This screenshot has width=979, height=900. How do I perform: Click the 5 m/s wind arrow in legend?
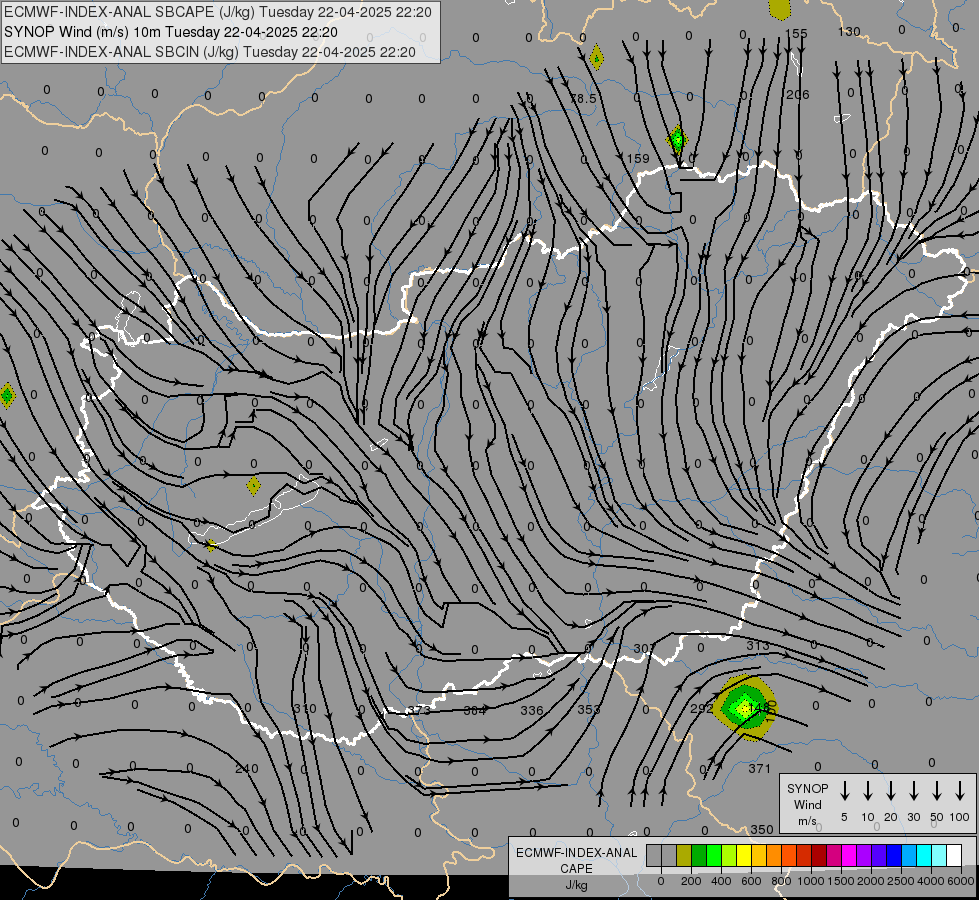(x=844, y=791)
